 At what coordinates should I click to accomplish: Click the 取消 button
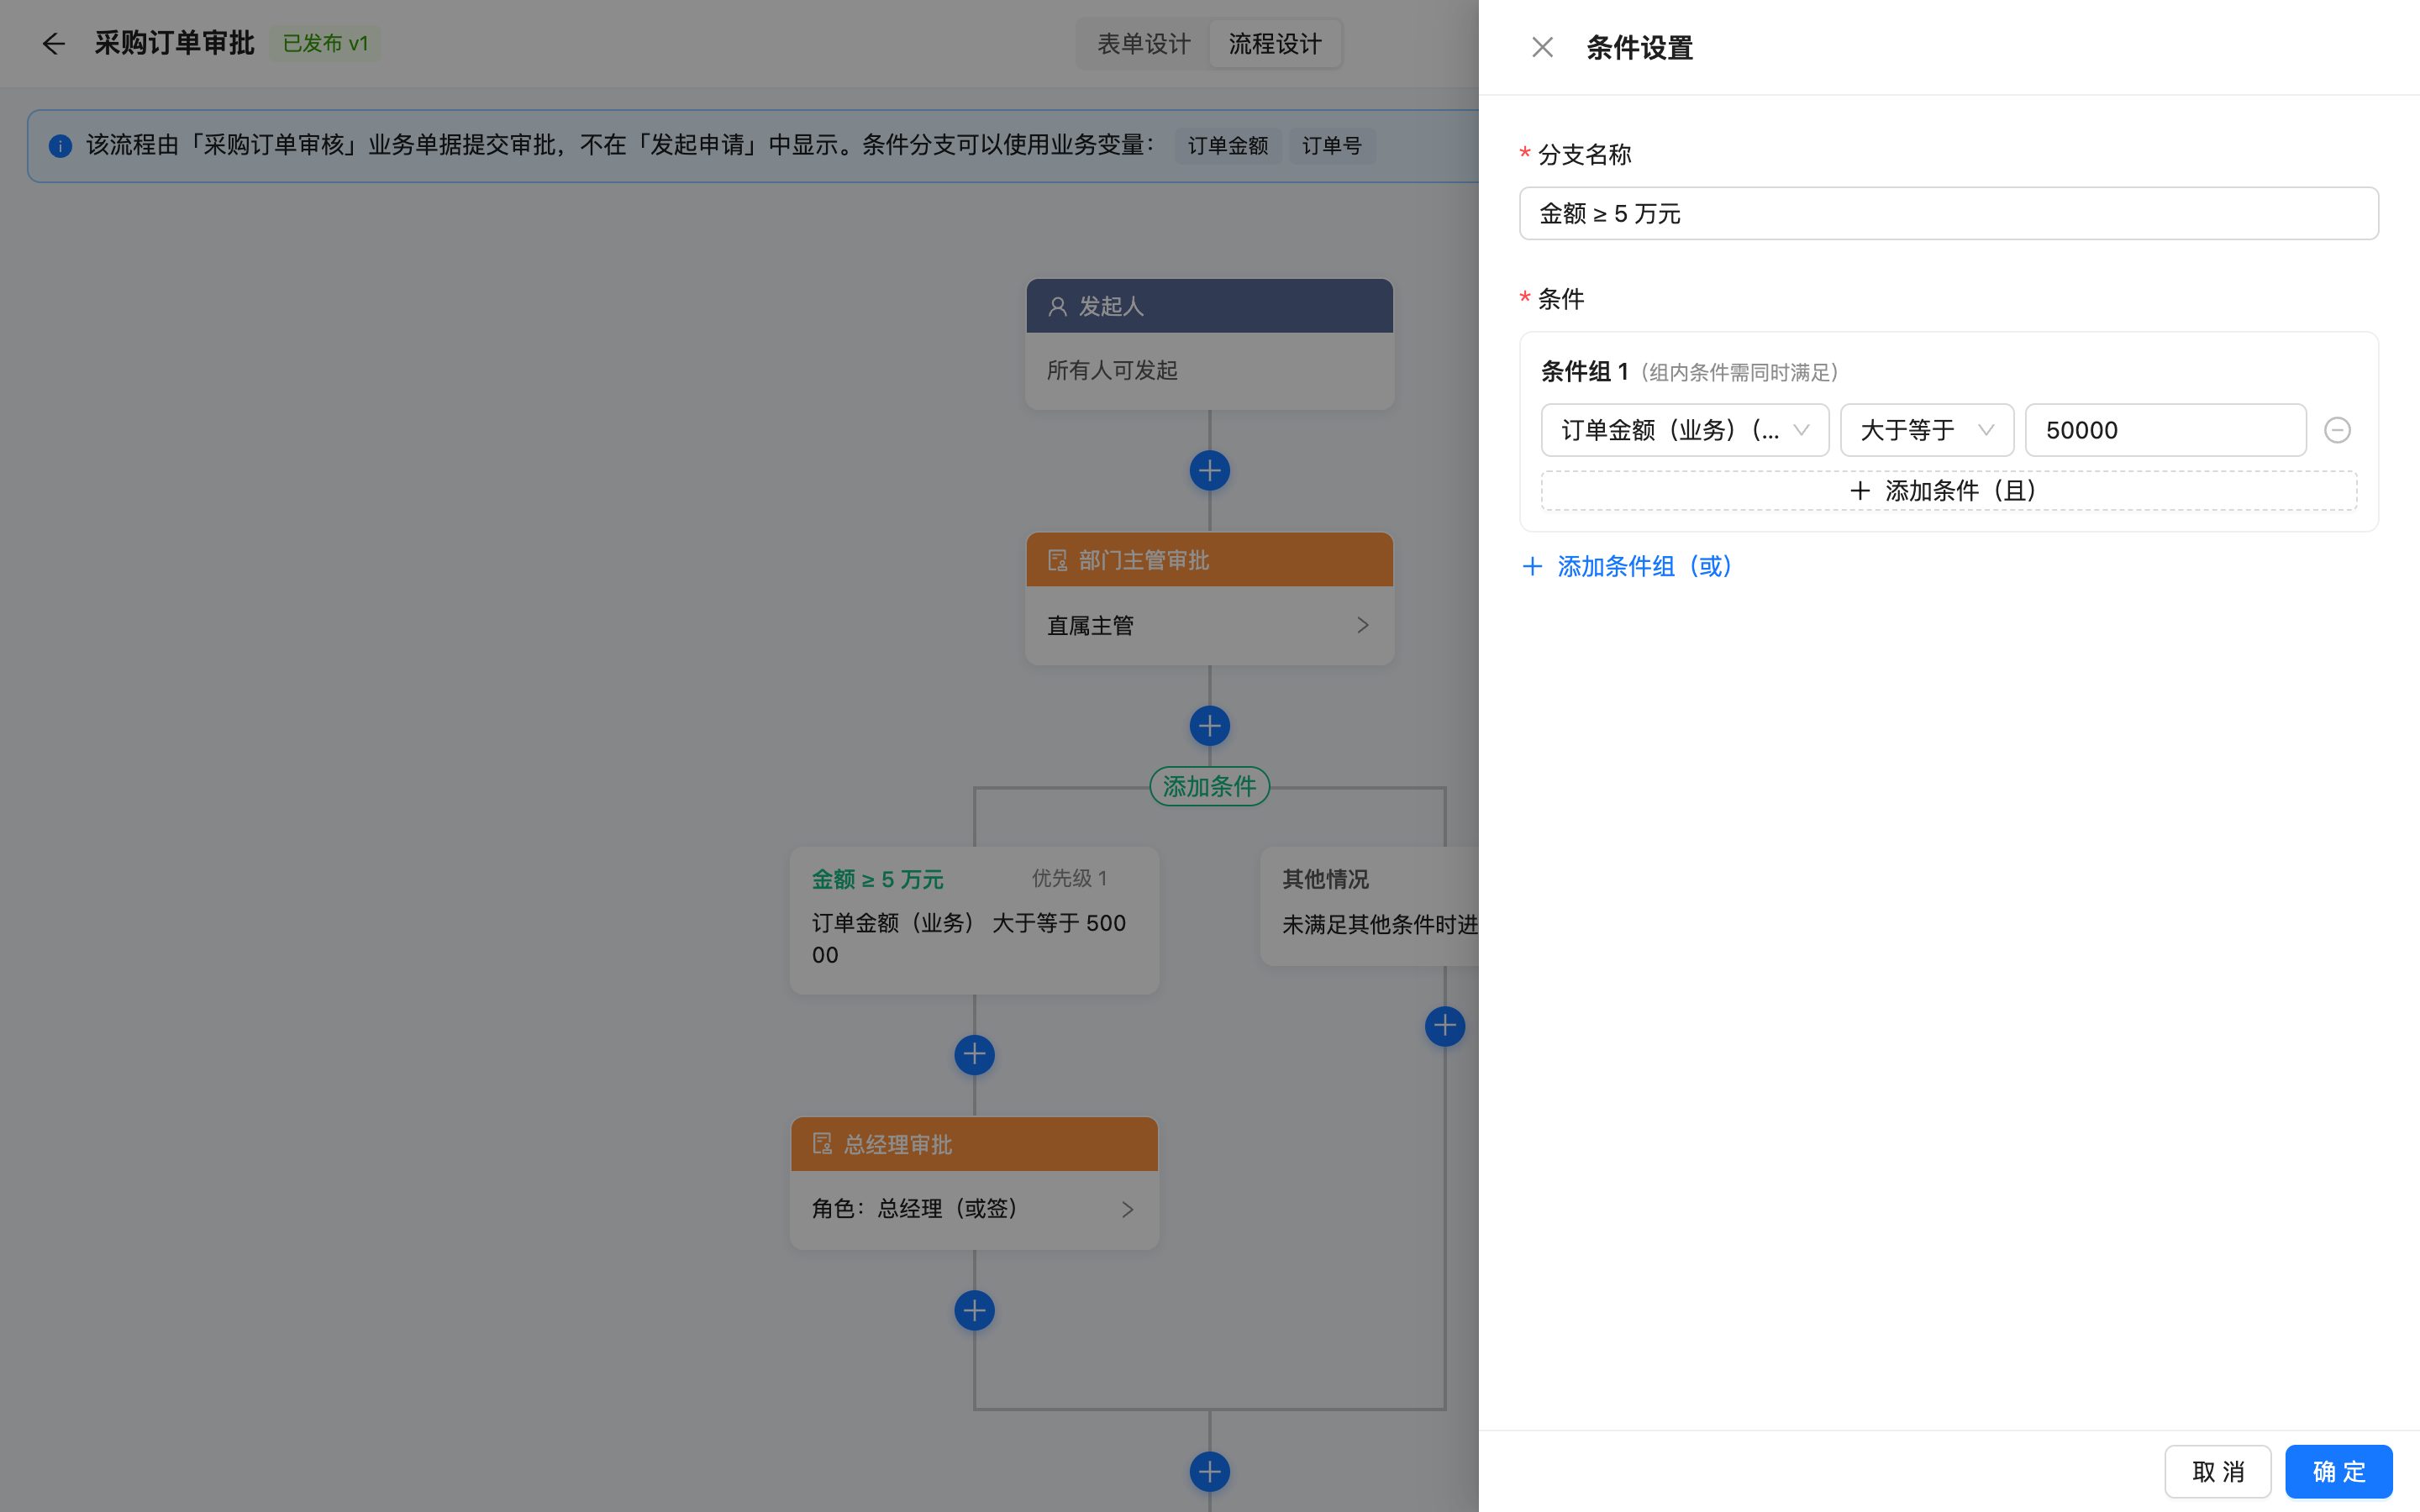tap(2217, 1471)
